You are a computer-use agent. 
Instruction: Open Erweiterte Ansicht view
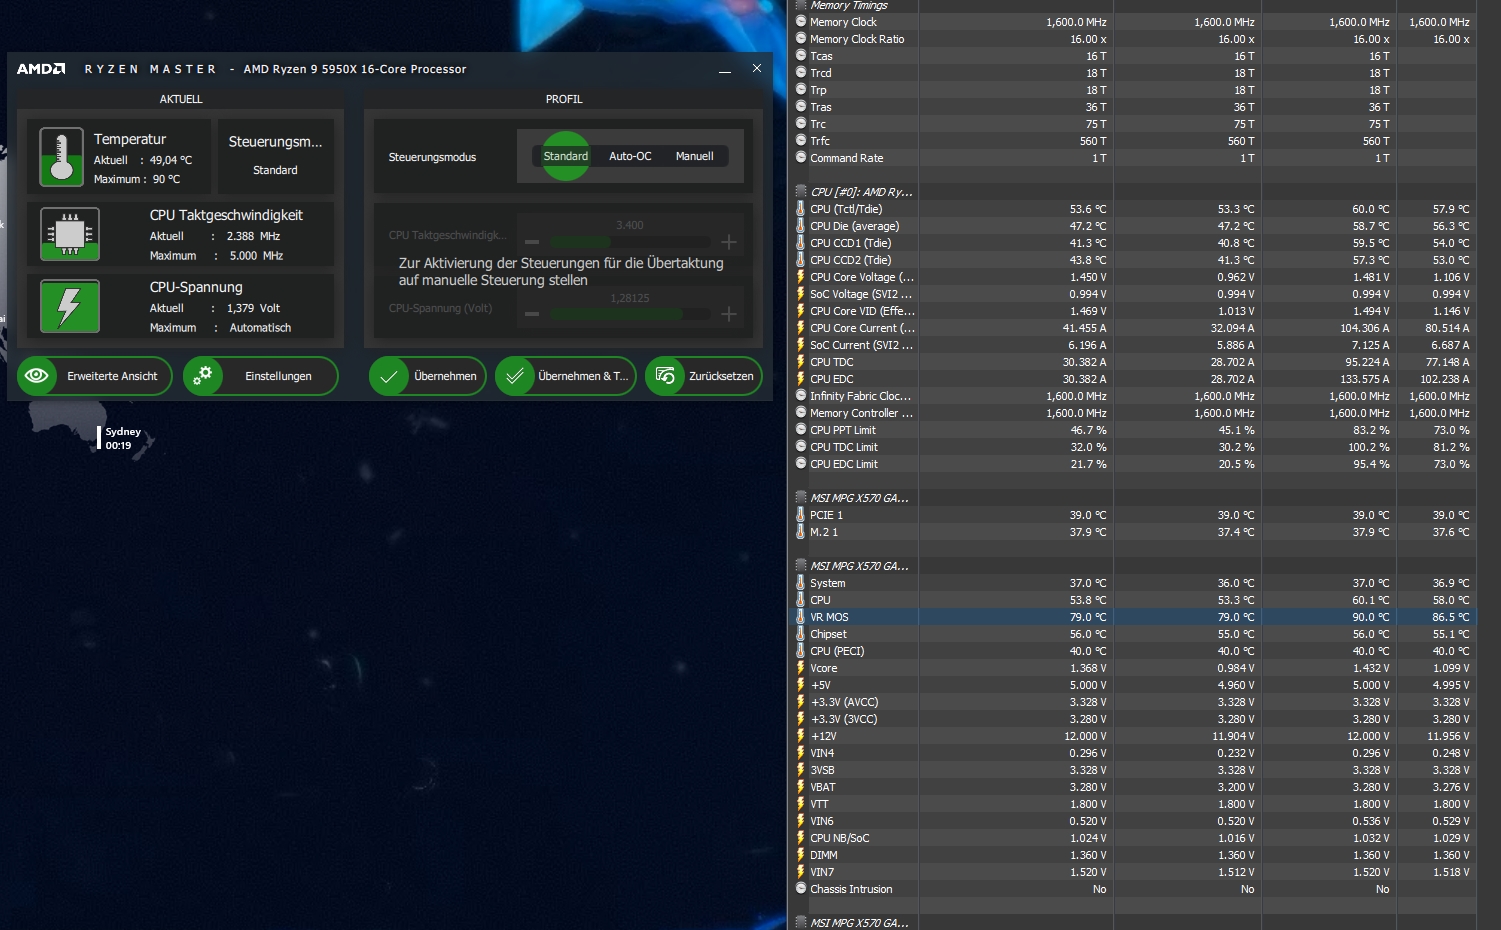click(x=95, y=376)
